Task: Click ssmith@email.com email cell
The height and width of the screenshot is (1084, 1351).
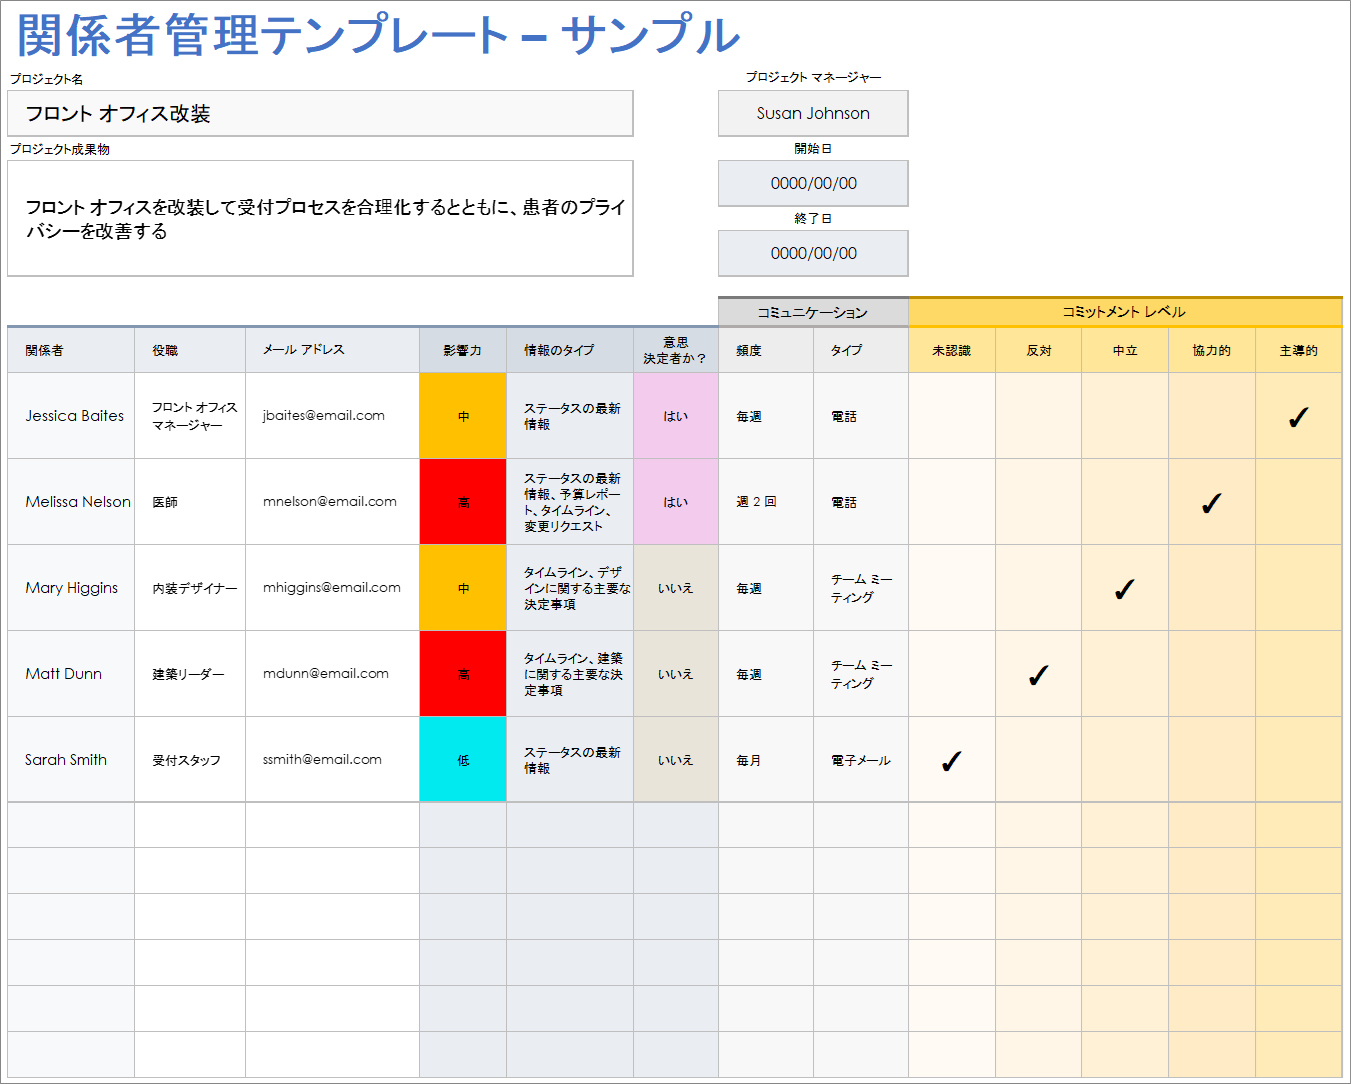Action: (332, 760)
